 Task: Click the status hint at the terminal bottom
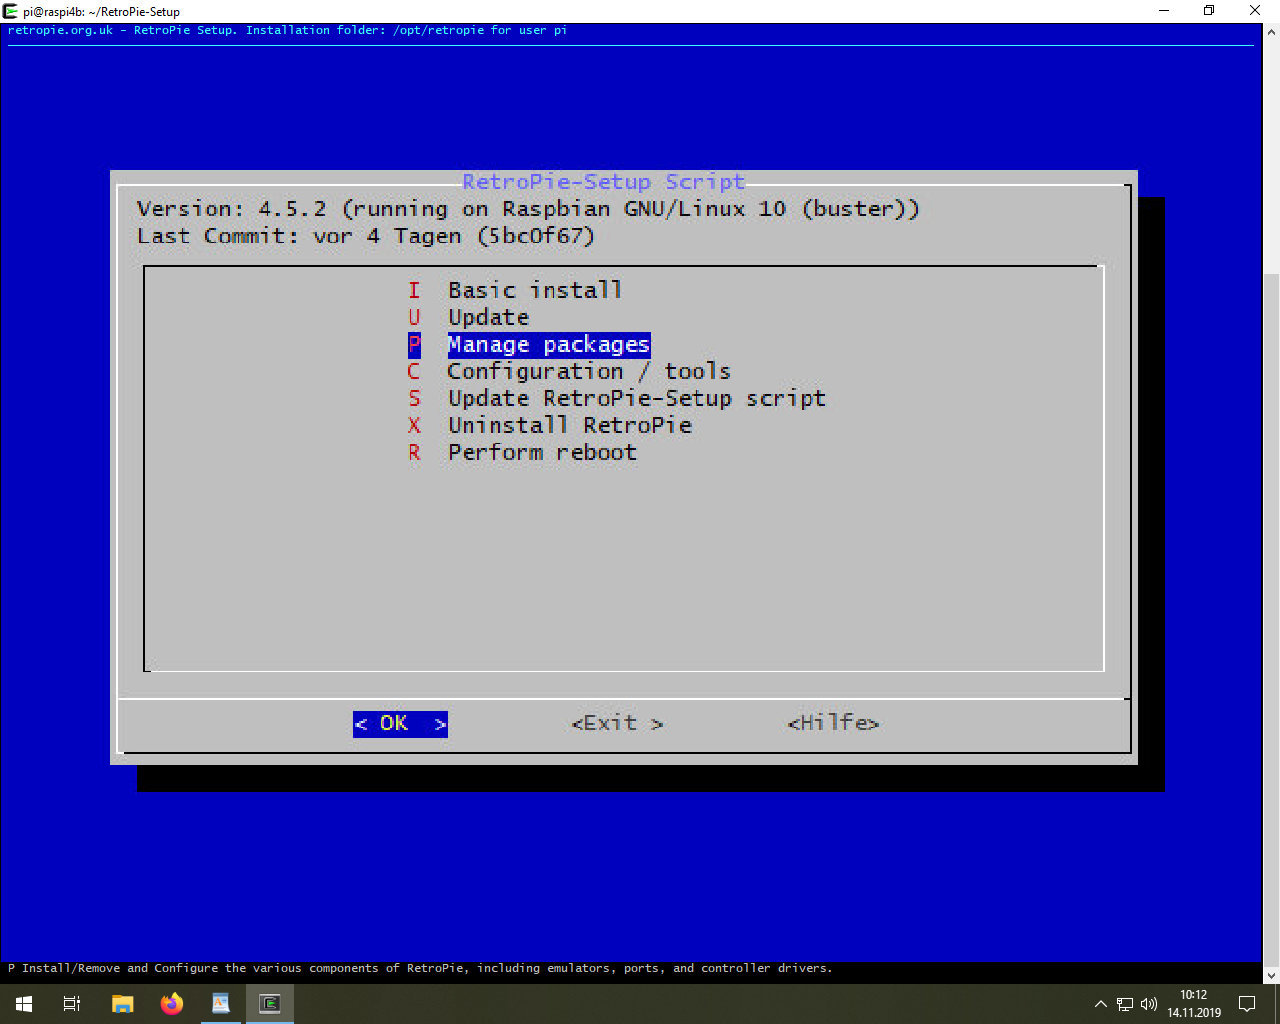420,968
